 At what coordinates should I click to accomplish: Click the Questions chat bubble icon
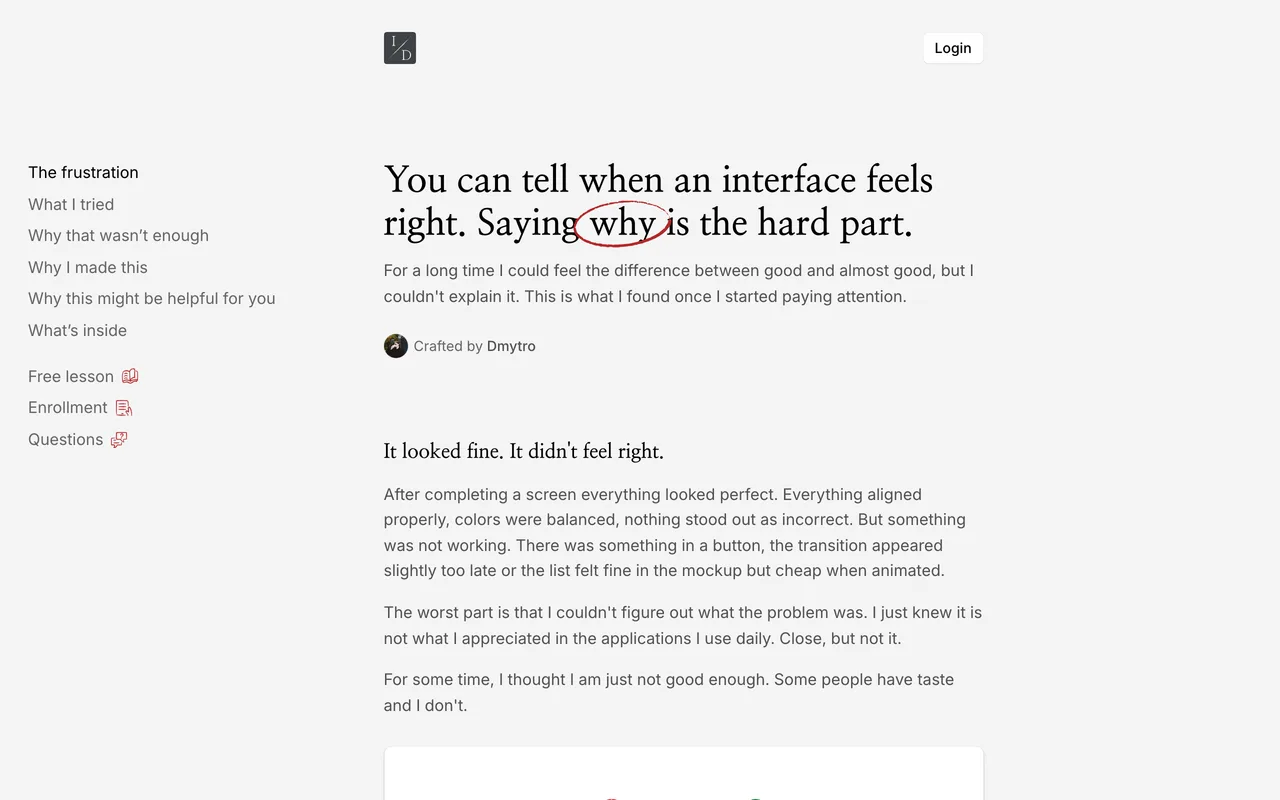click(119, 440)
